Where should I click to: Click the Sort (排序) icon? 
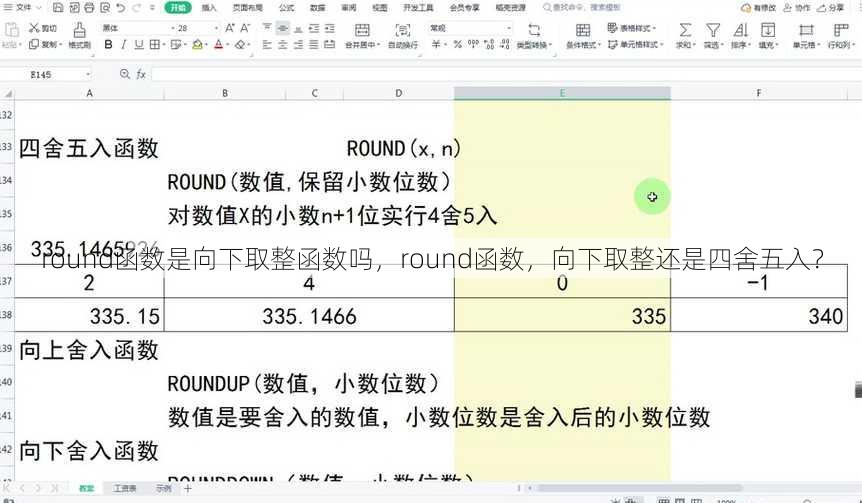tap(741, 30)
